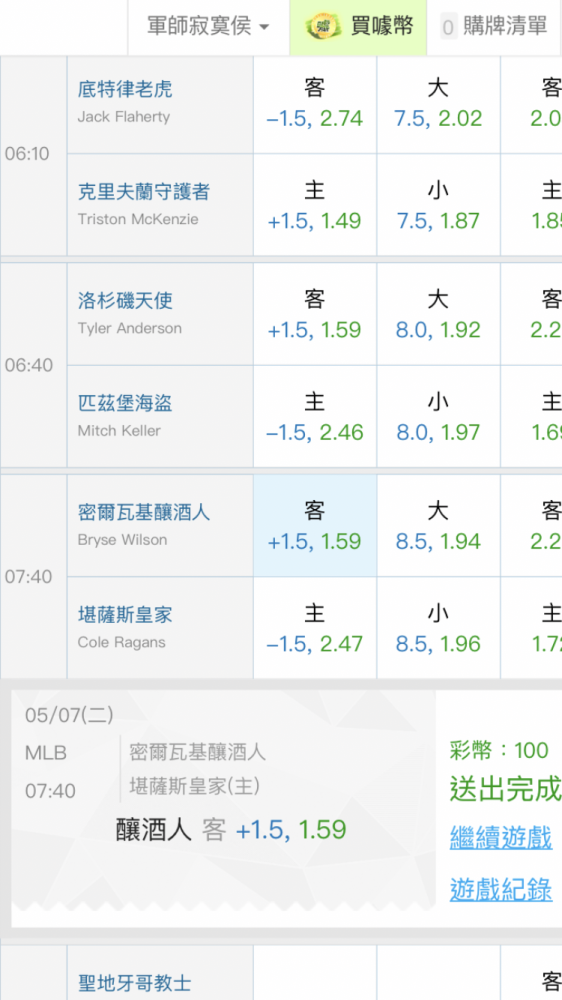Select 底特律老虎 客 -1.5, 2.74 odds
The height and width of the screenshot is (1000, 562).
(314, 105)
